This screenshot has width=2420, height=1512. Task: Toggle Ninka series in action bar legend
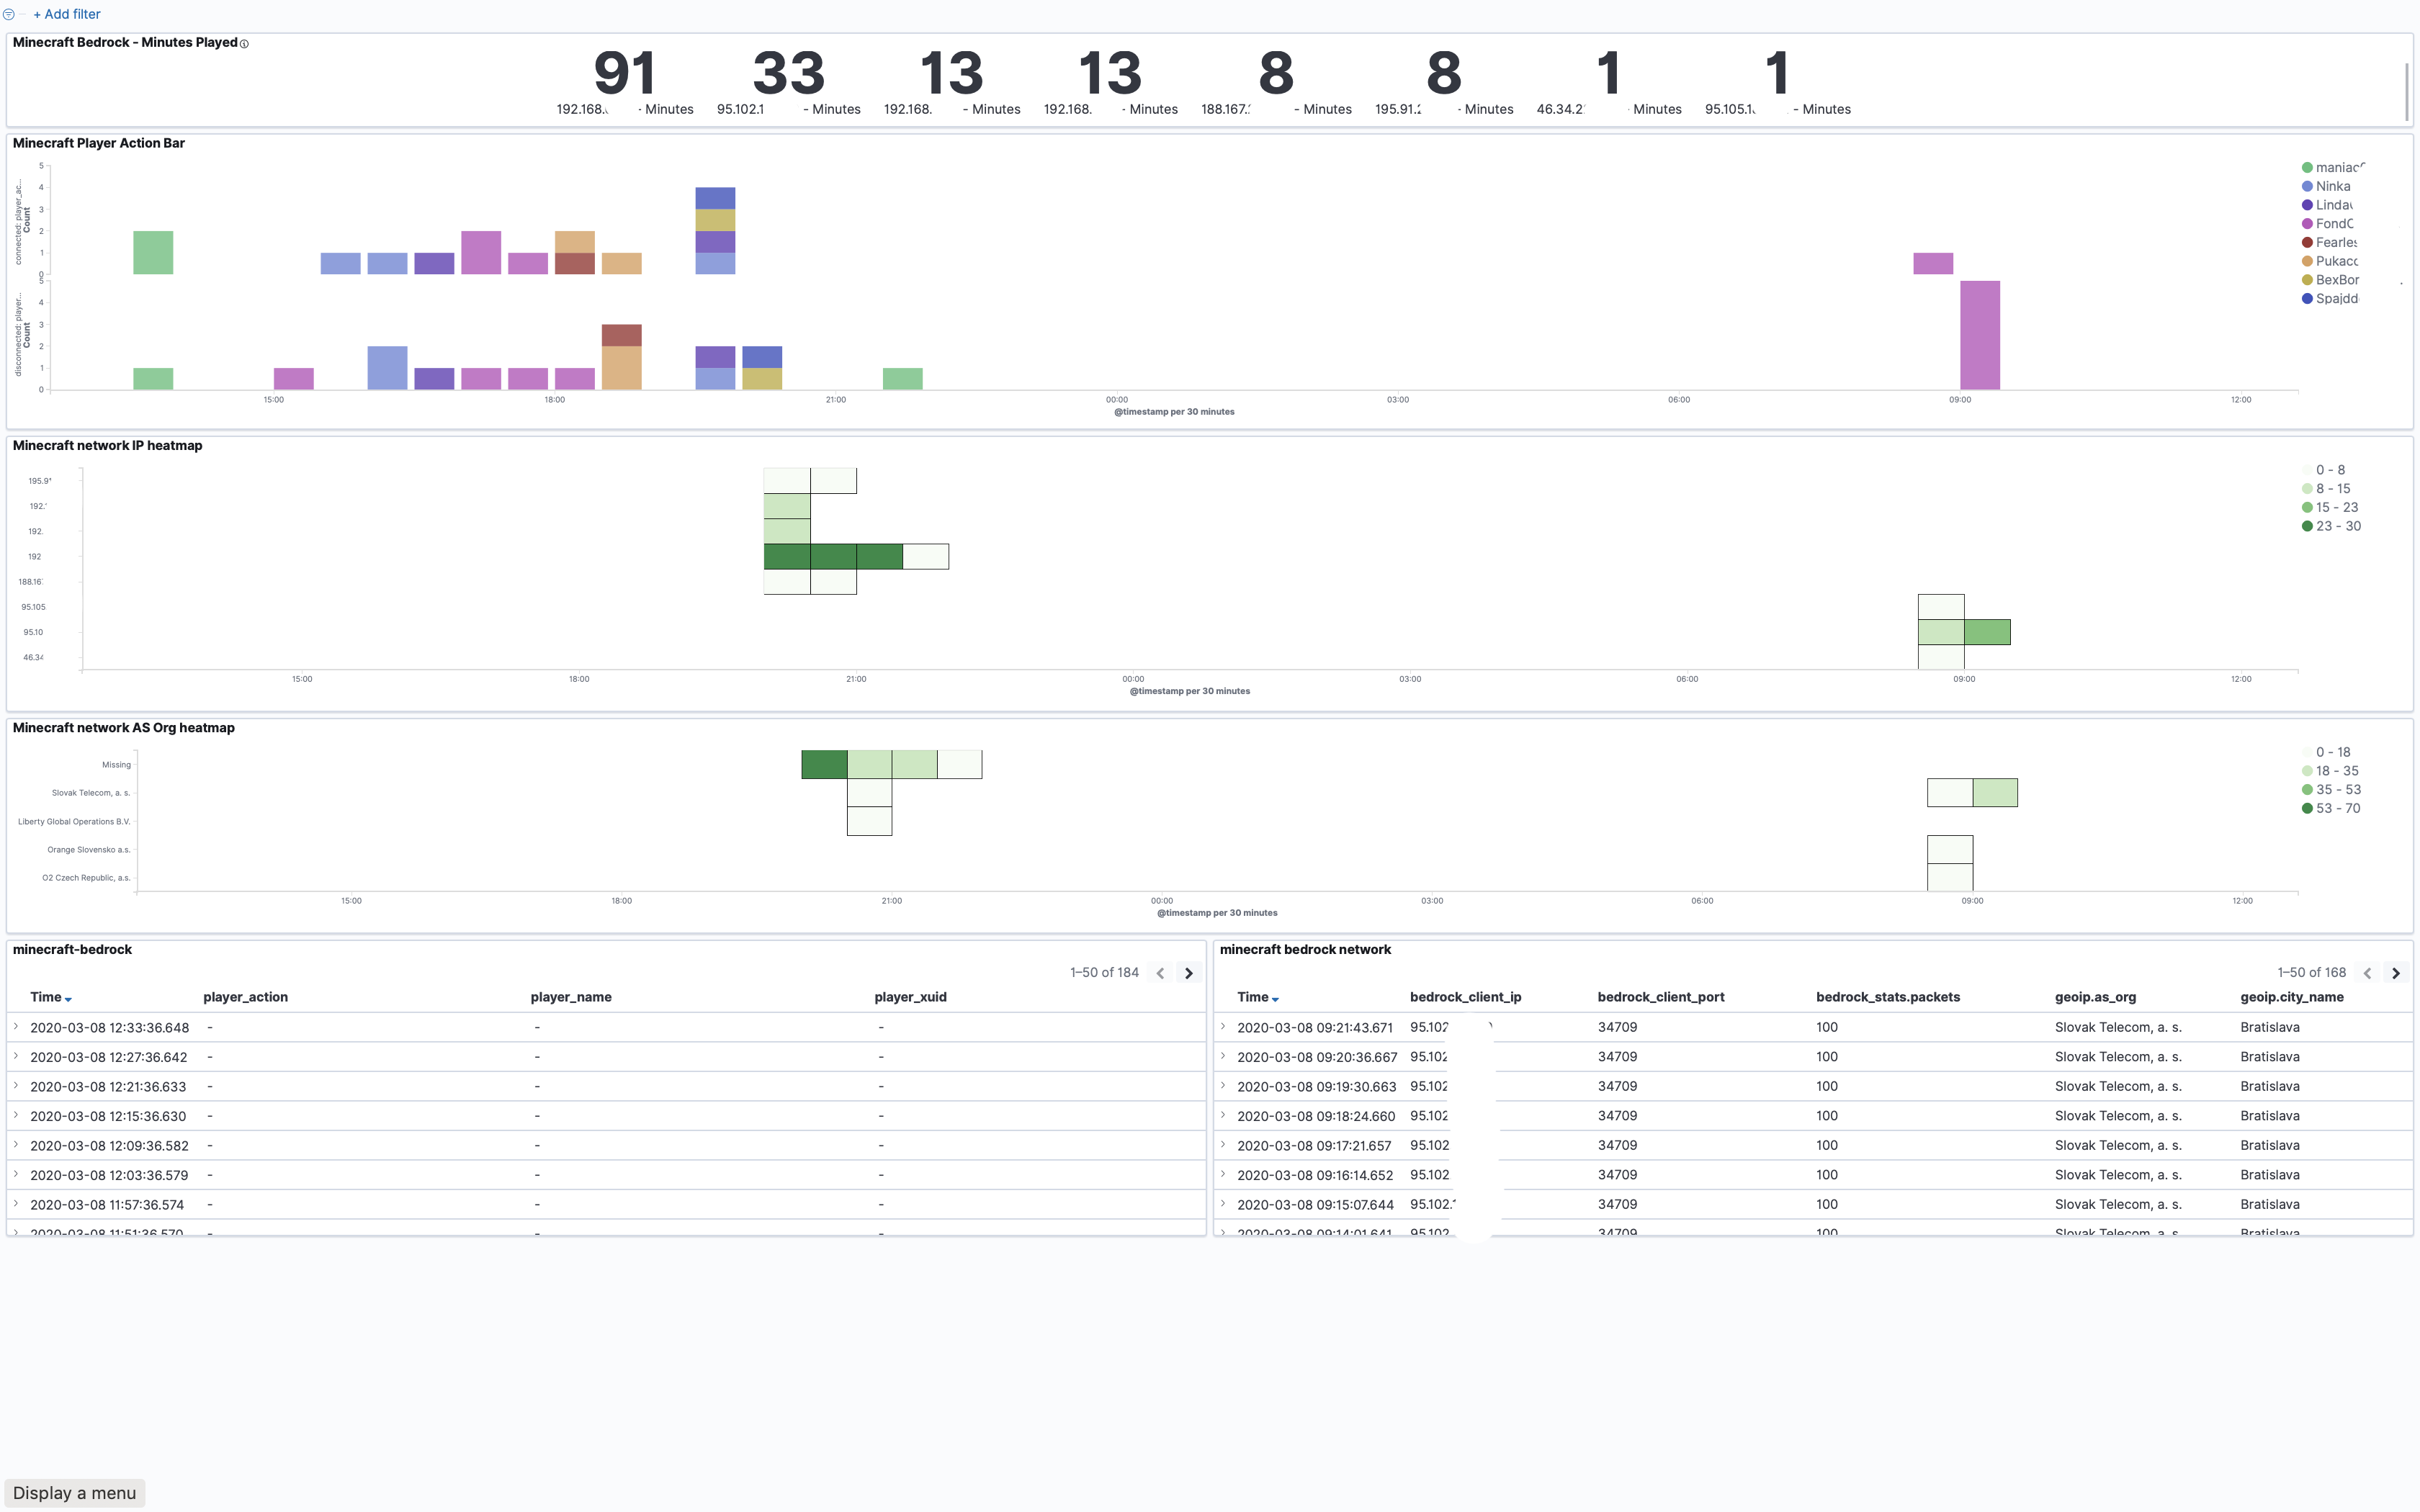pos(2333,186)
